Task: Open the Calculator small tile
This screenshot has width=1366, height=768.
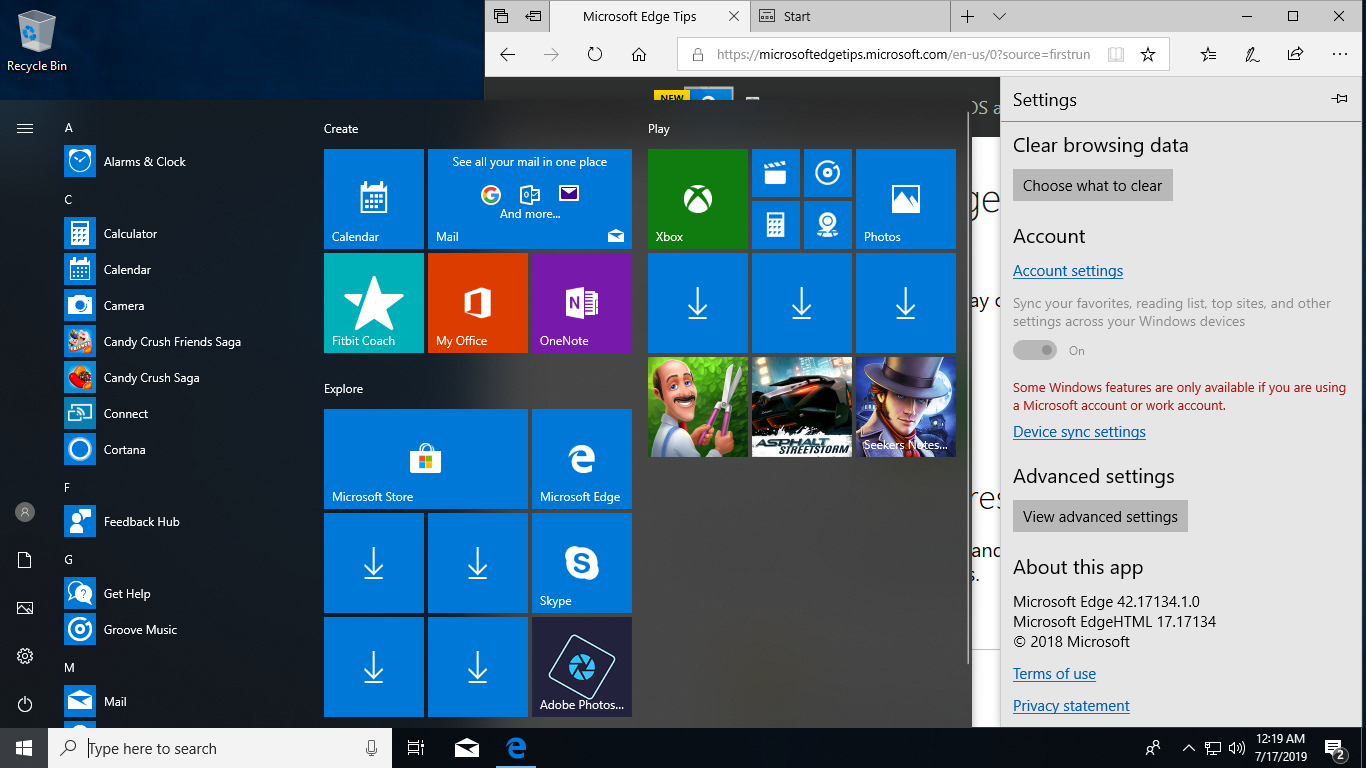Action: coord(776,225)
